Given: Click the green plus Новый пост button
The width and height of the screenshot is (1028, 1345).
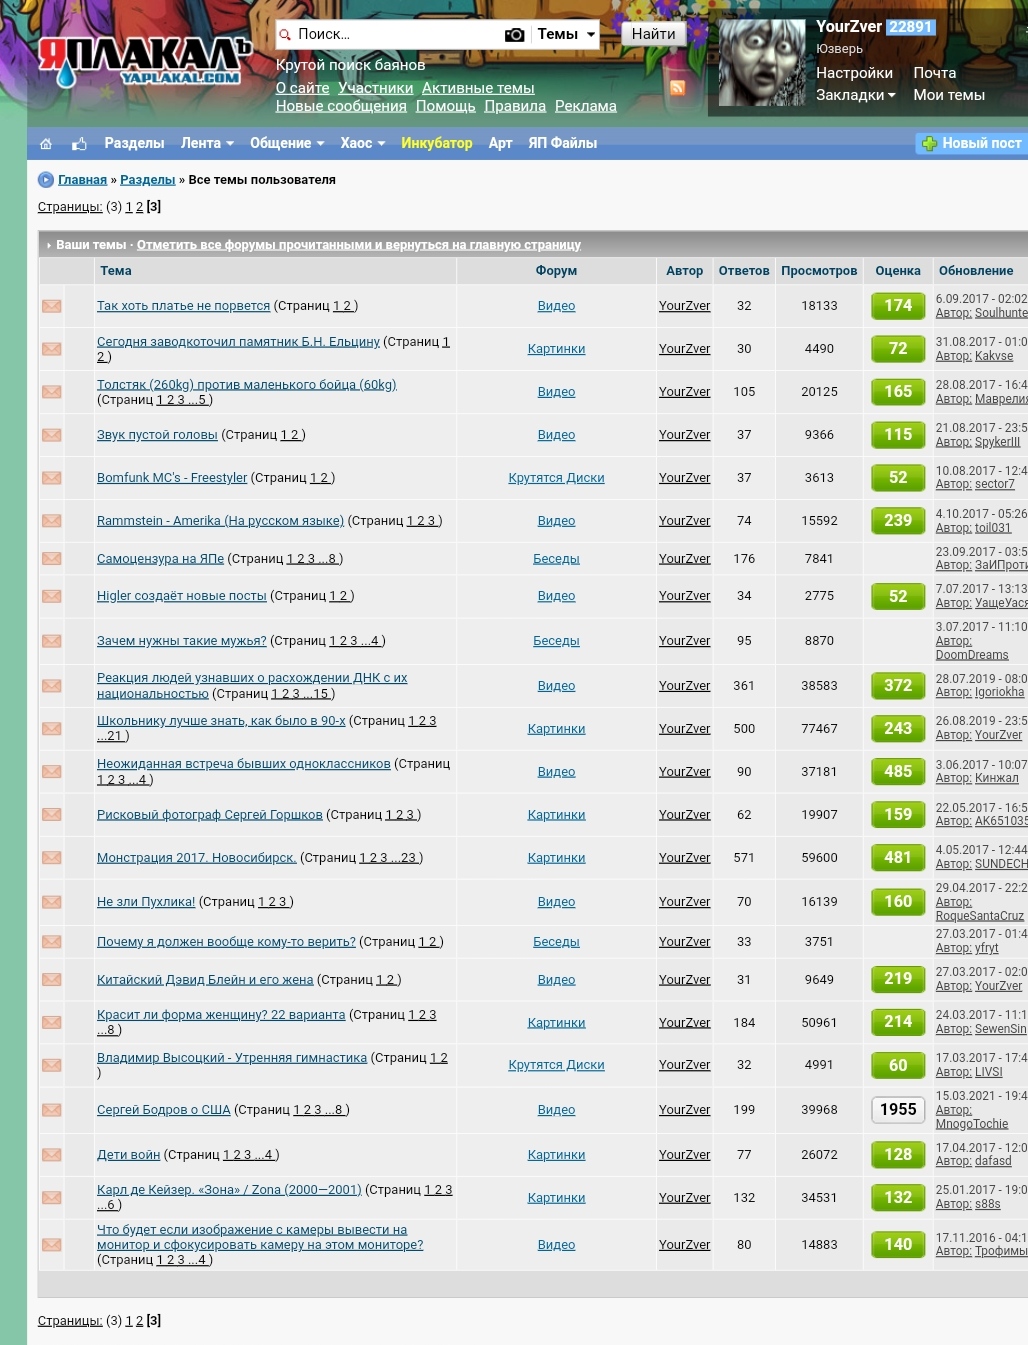Looking at the screenshot, I should tap(972, 144).
